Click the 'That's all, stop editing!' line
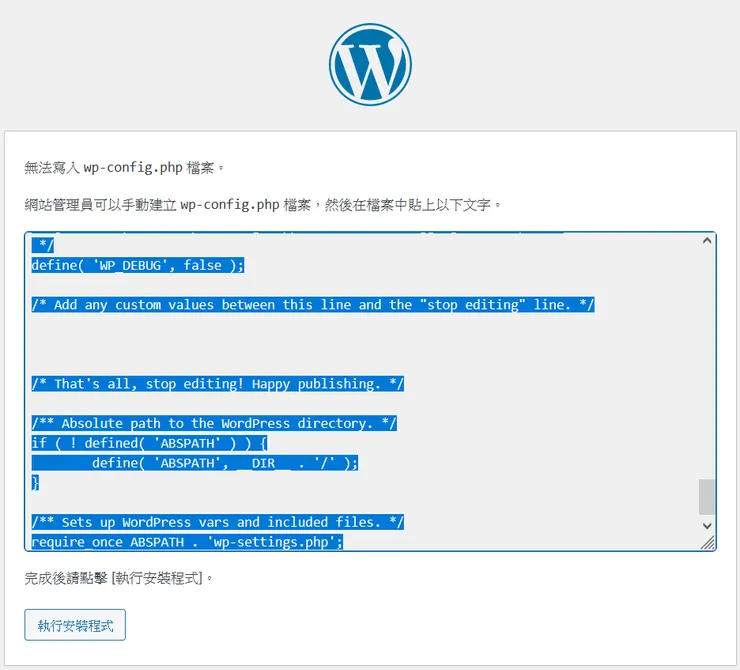 [218, 384]
